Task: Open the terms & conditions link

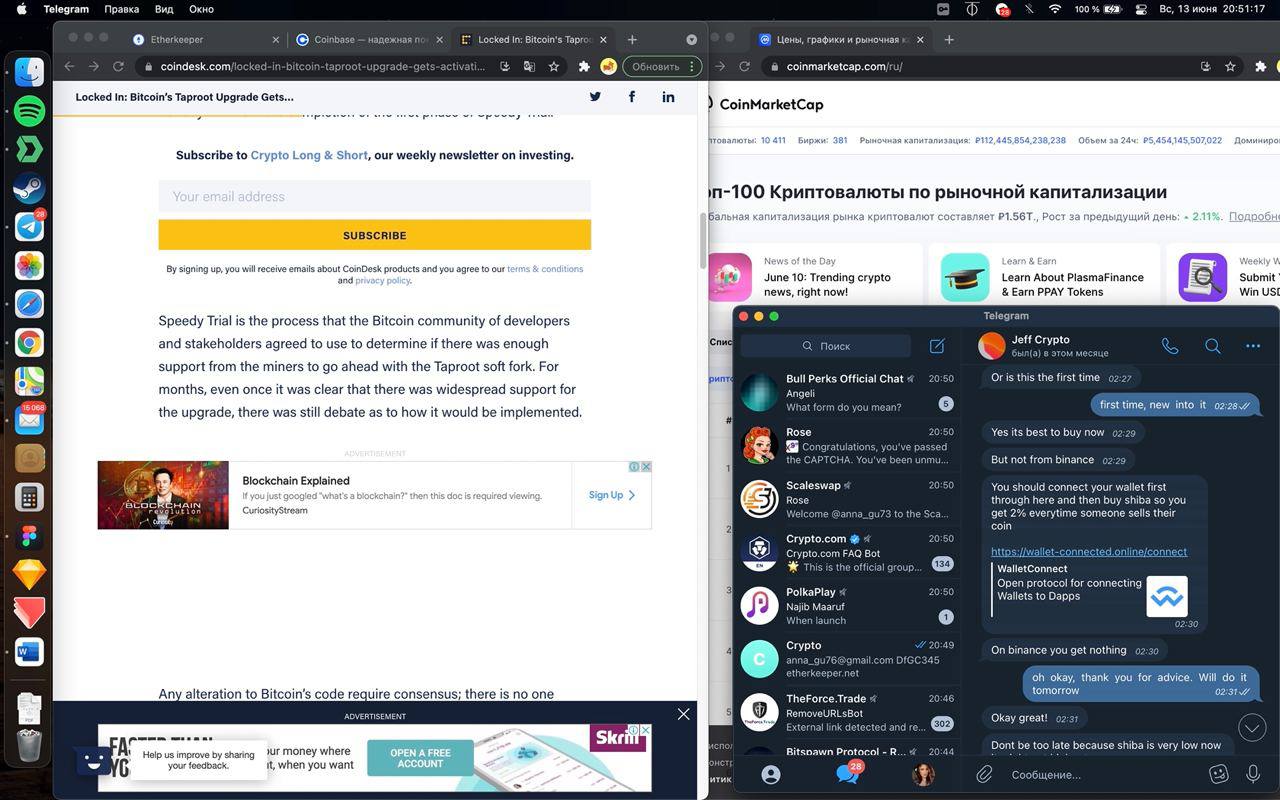Action: click(545, 269)
